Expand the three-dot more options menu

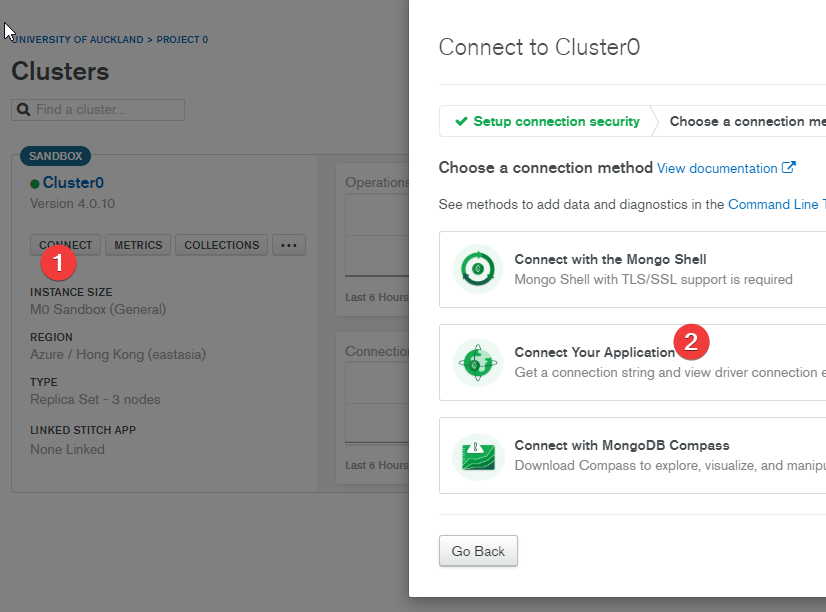coord(289,245)
